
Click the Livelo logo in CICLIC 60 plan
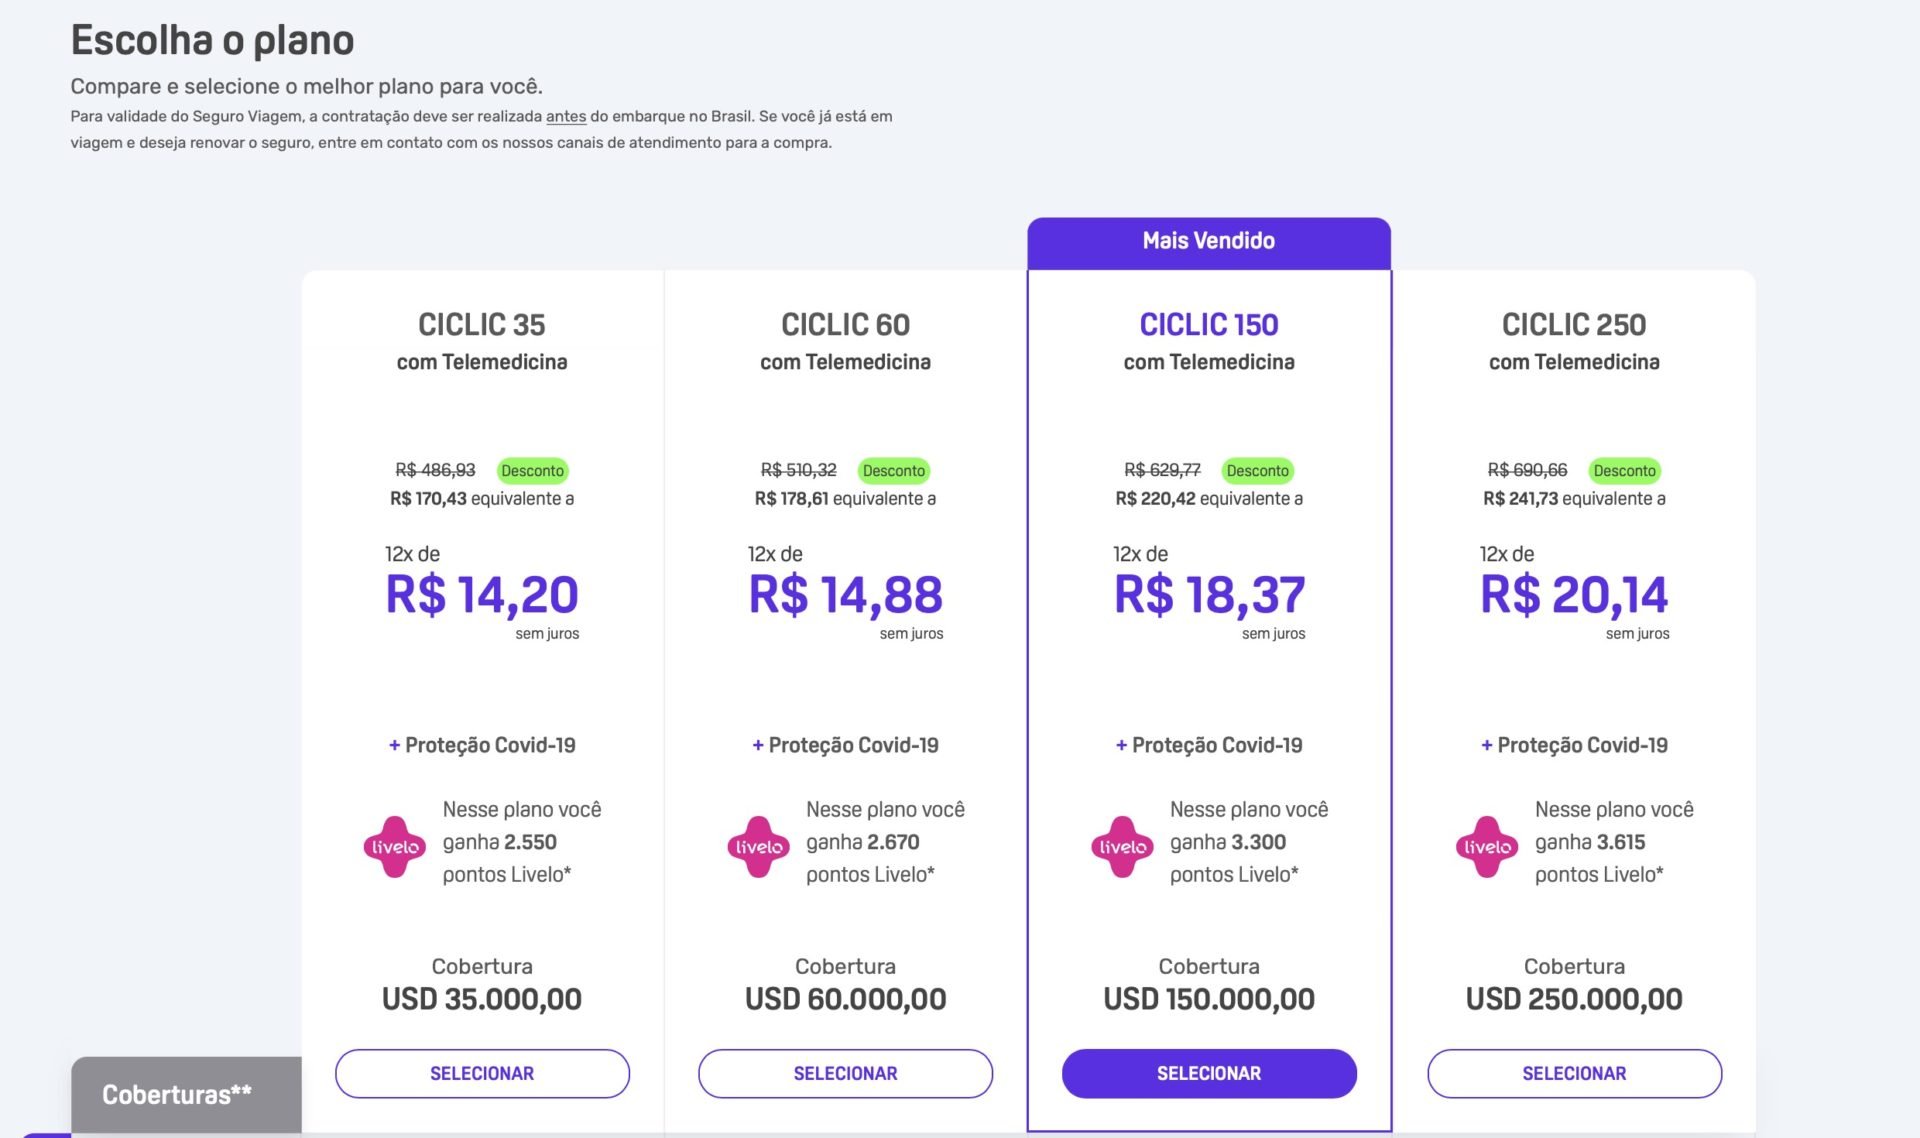pos(759,846)
